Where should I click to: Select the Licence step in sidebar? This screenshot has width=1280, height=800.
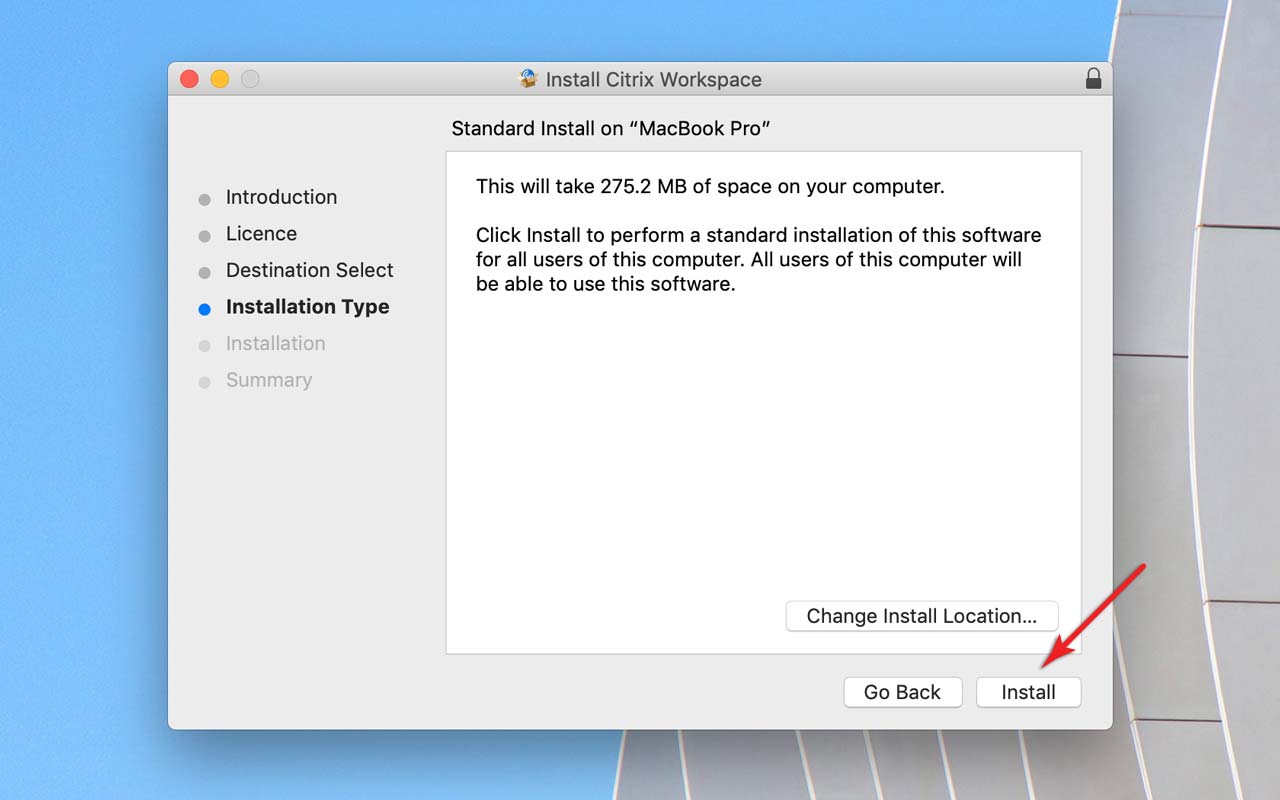261,233
